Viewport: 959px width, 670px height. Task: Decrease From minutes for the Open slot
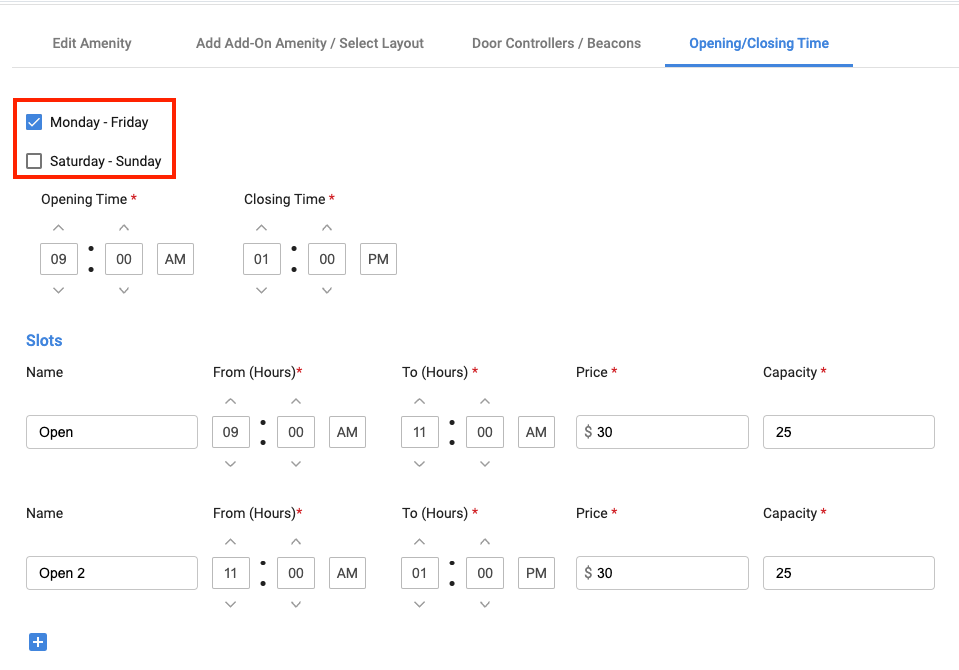tap(296, 464)
